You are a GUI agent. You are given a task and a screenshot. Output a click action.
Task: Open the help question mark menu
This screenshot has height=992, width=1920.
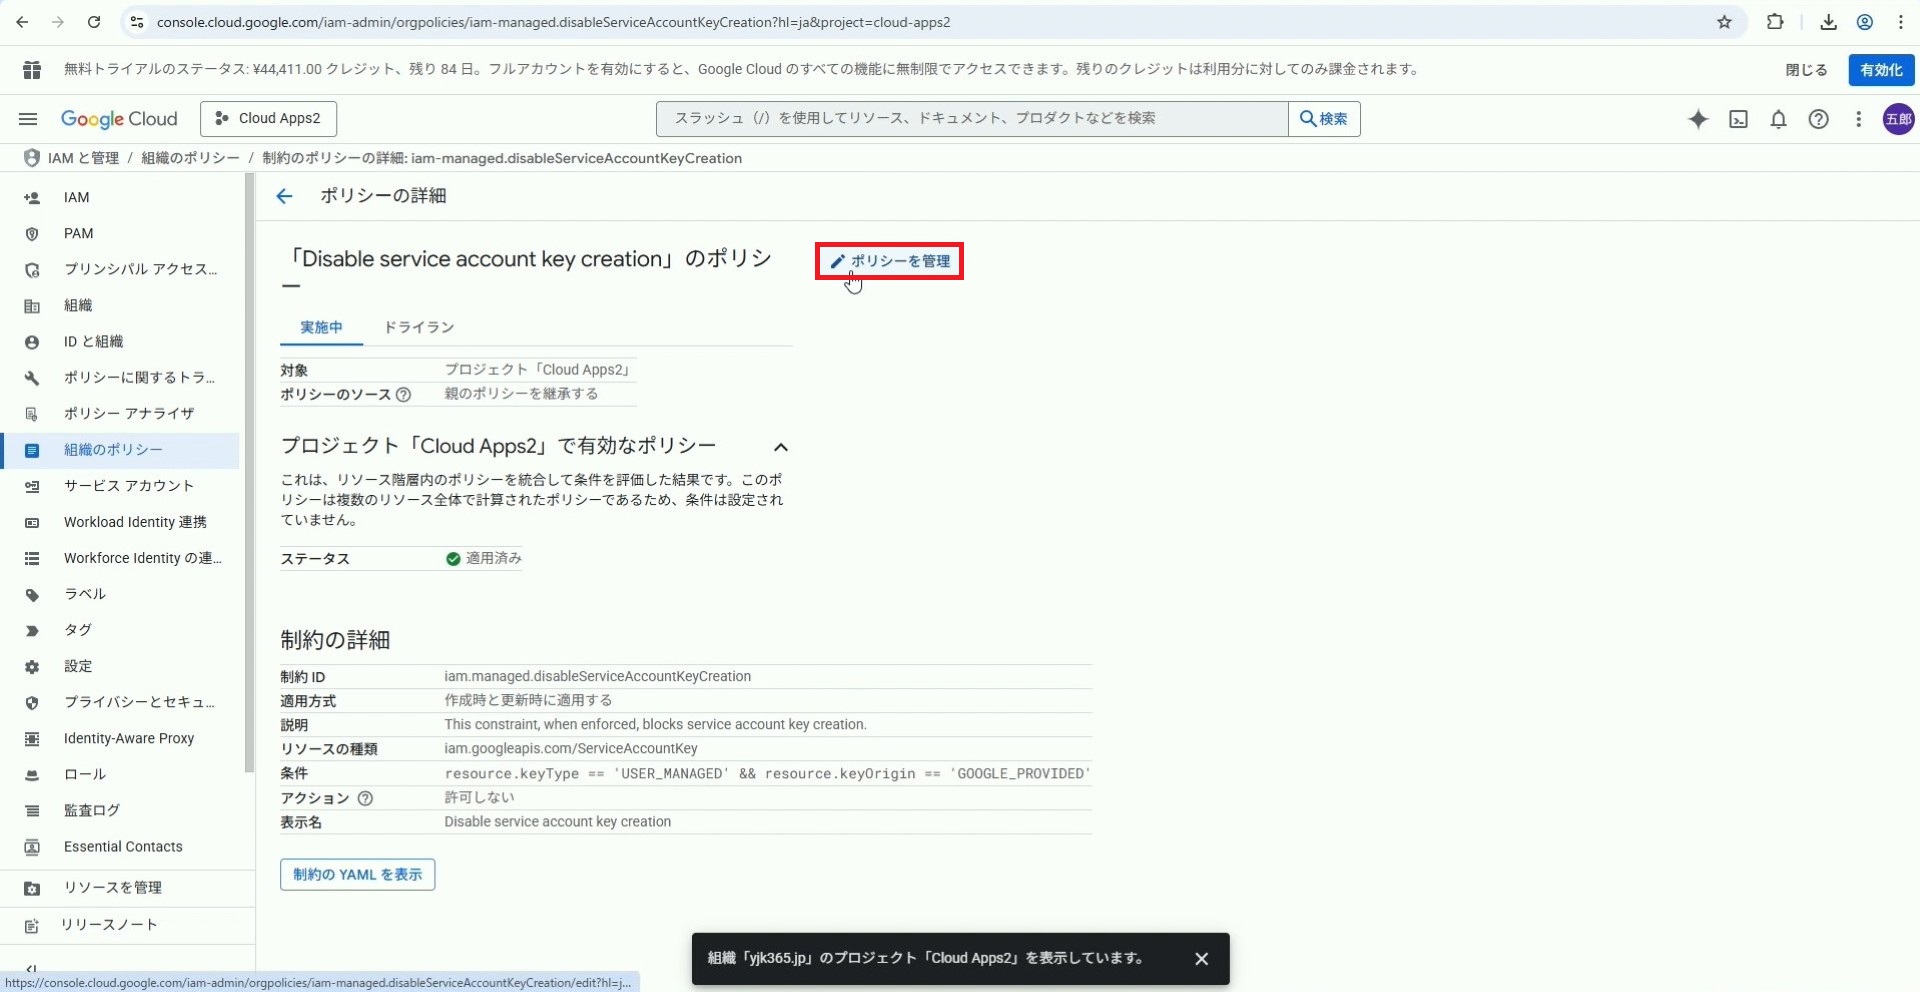click(x=1818, y=119)
